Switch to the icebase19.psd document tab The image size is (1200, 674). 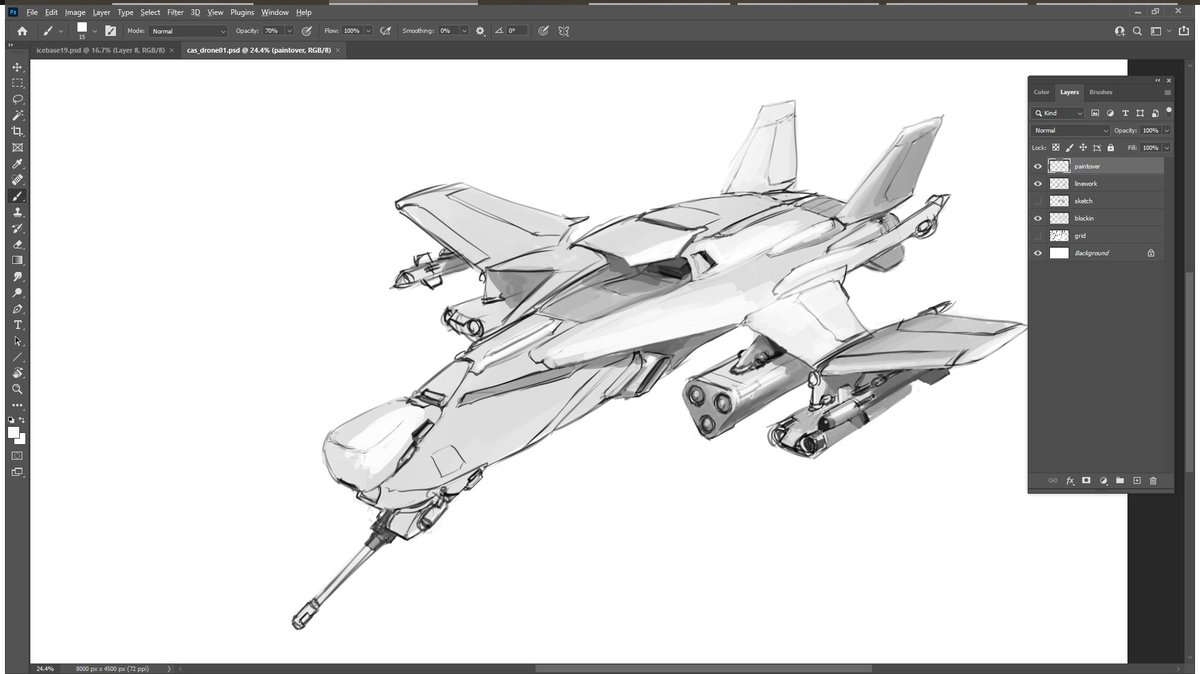point(99,49)
